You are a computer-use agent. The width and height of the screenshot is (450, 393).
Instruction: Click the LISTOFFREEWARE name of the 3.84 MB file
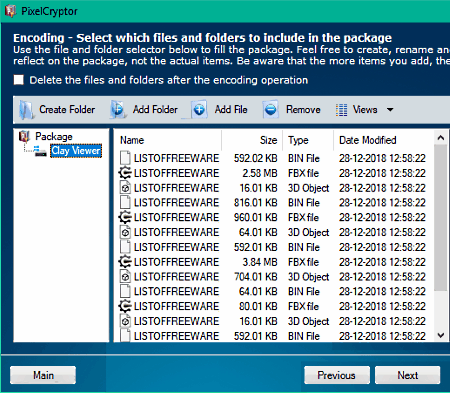(x=176, y=262)
